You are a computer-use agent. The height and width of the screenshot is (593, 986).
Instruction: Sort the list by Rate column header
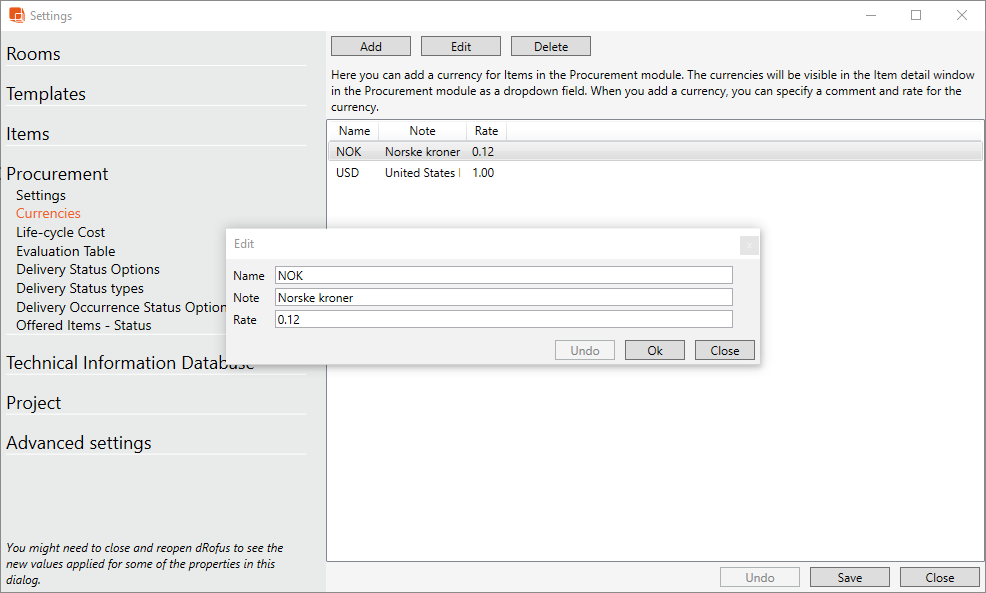coord(486,131)
